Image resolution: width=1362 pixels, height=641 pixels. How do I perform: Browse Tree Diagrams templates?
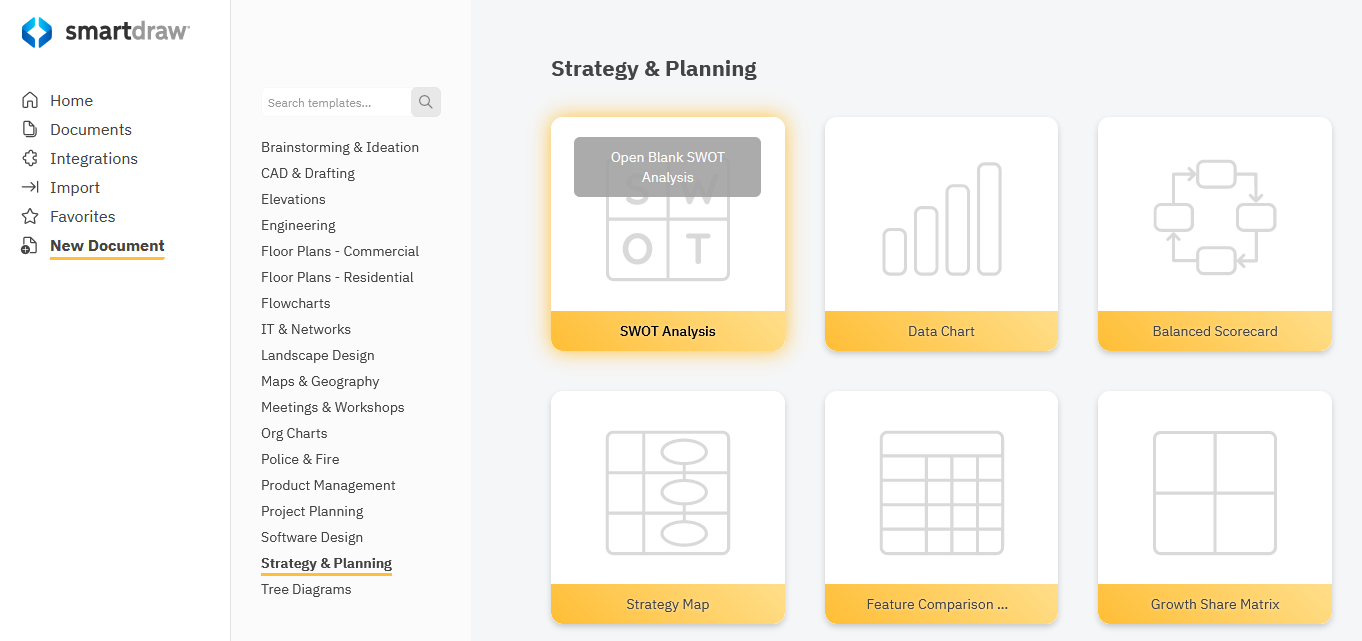click(306, 589)
